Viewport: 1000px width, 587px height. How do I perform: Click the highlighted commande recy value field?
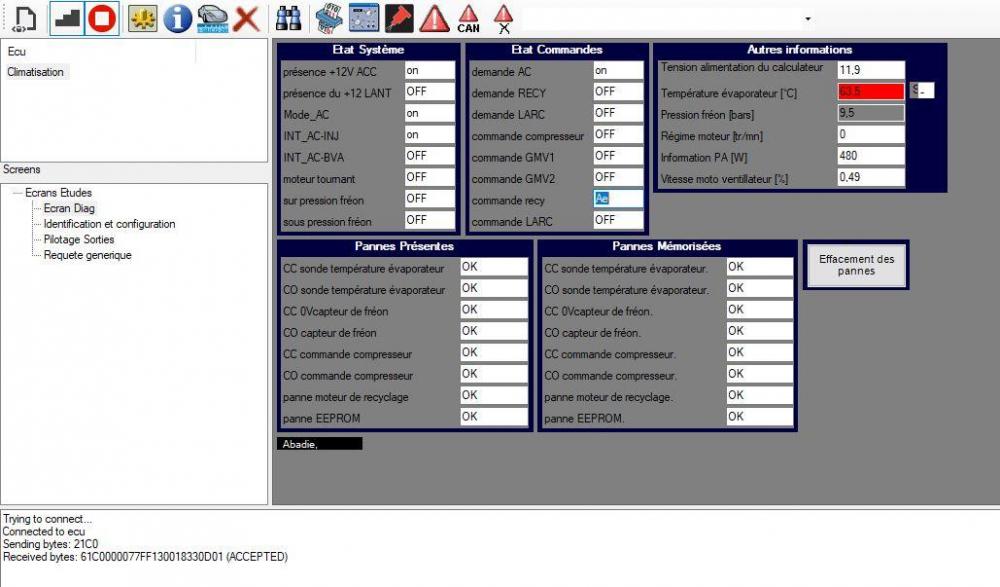click(x=618, y=198)
